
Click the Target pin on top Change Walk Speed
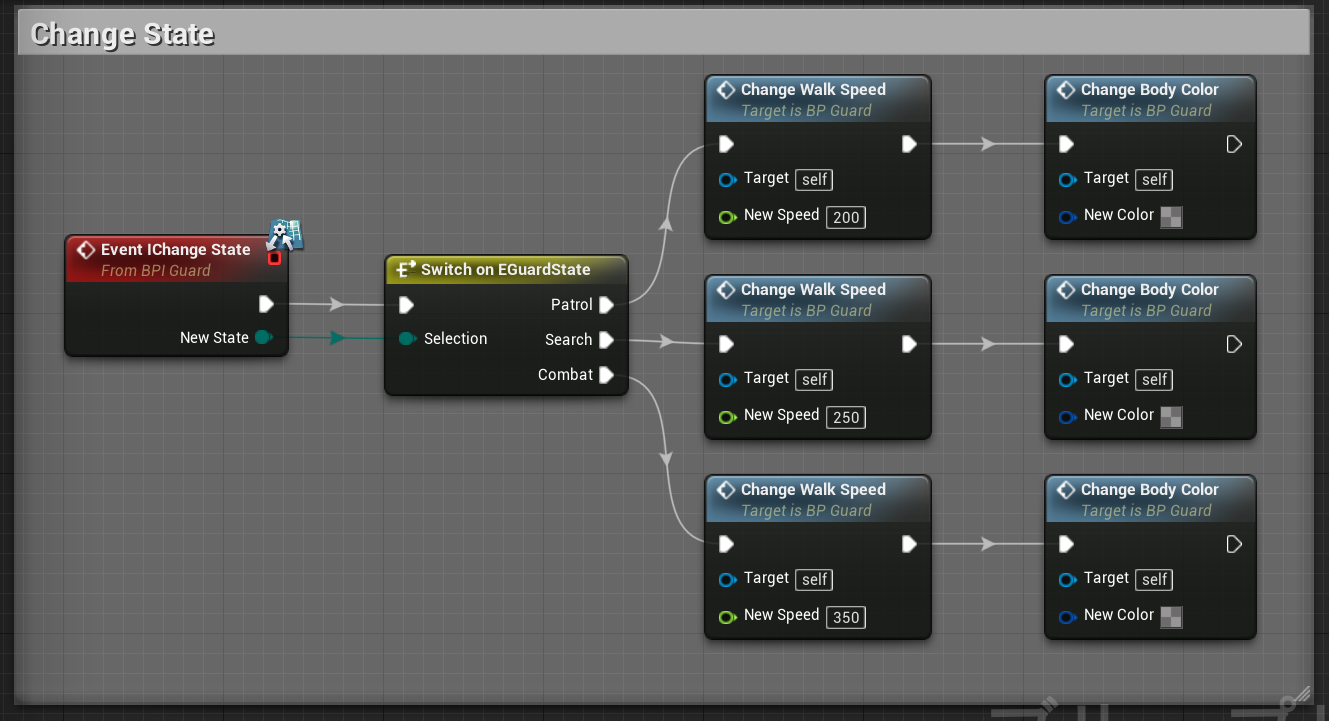[726, 179]
